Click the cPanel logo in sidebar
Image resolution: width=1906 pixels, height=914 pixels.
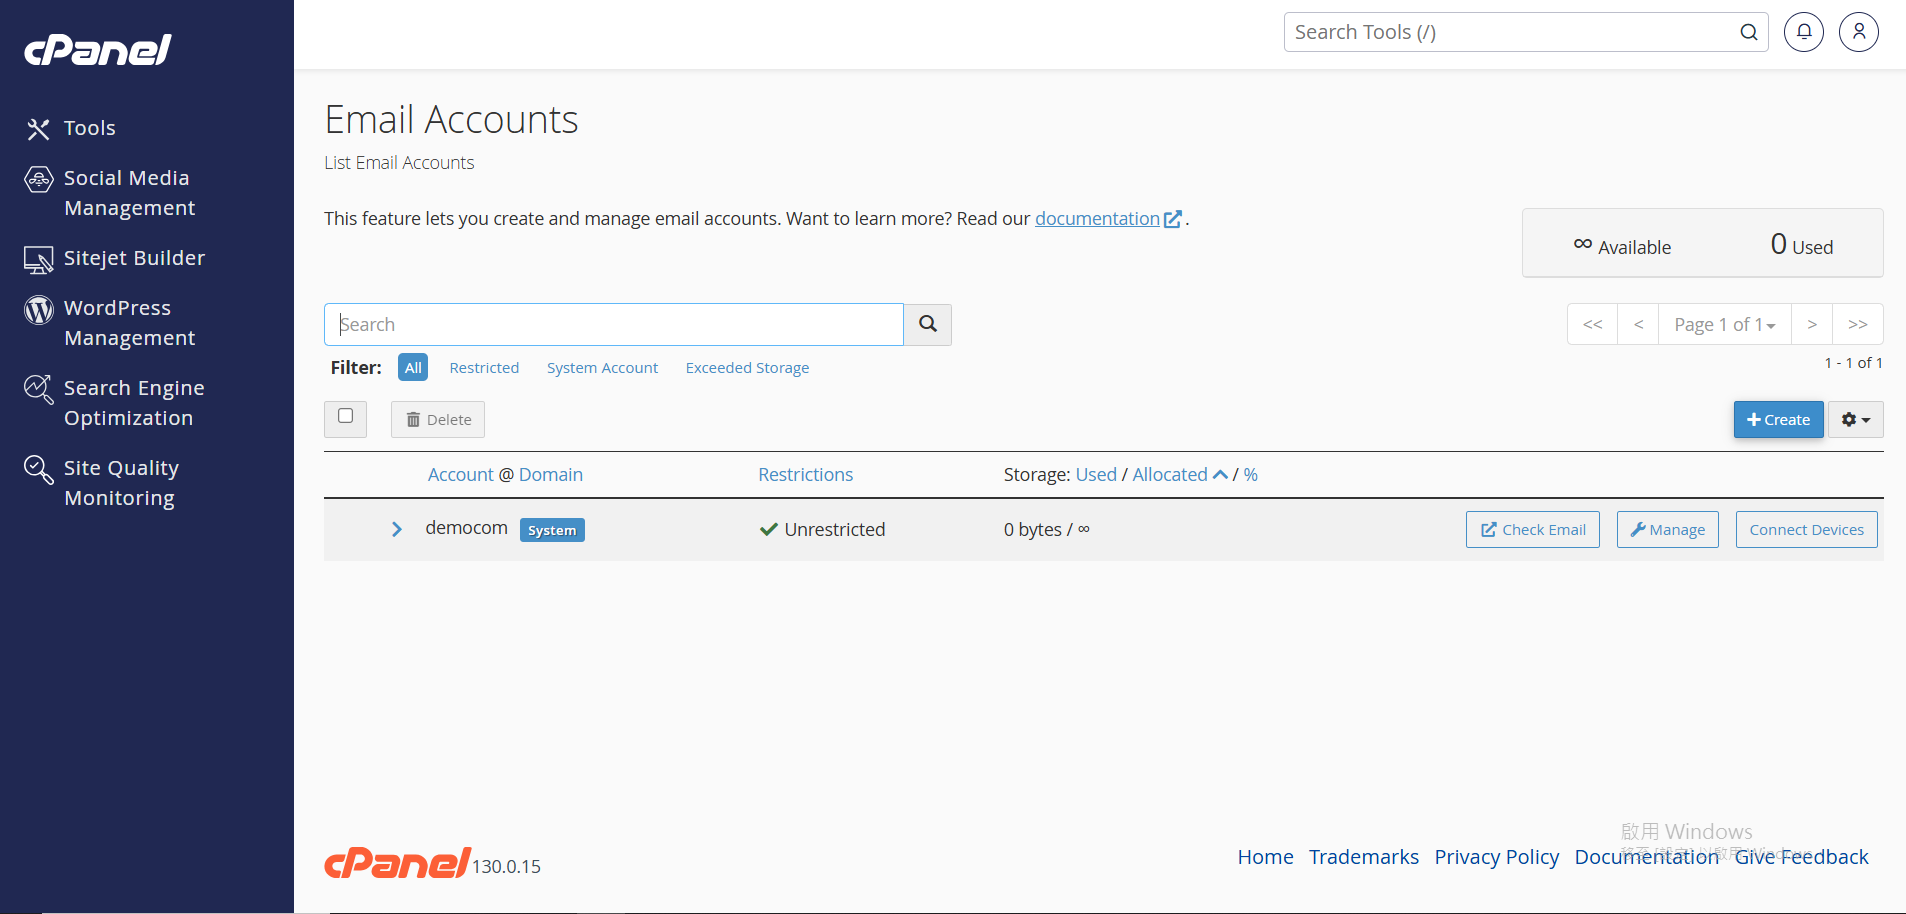pos(98,49)
